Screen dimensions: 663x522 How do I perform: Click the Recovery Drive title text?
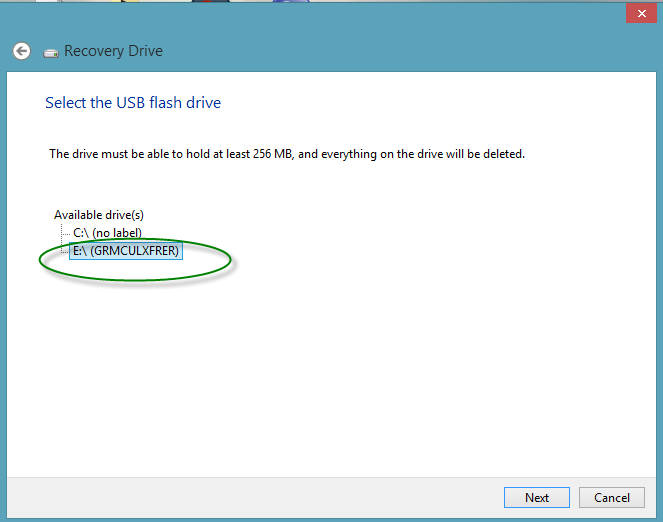click(113, 51)
